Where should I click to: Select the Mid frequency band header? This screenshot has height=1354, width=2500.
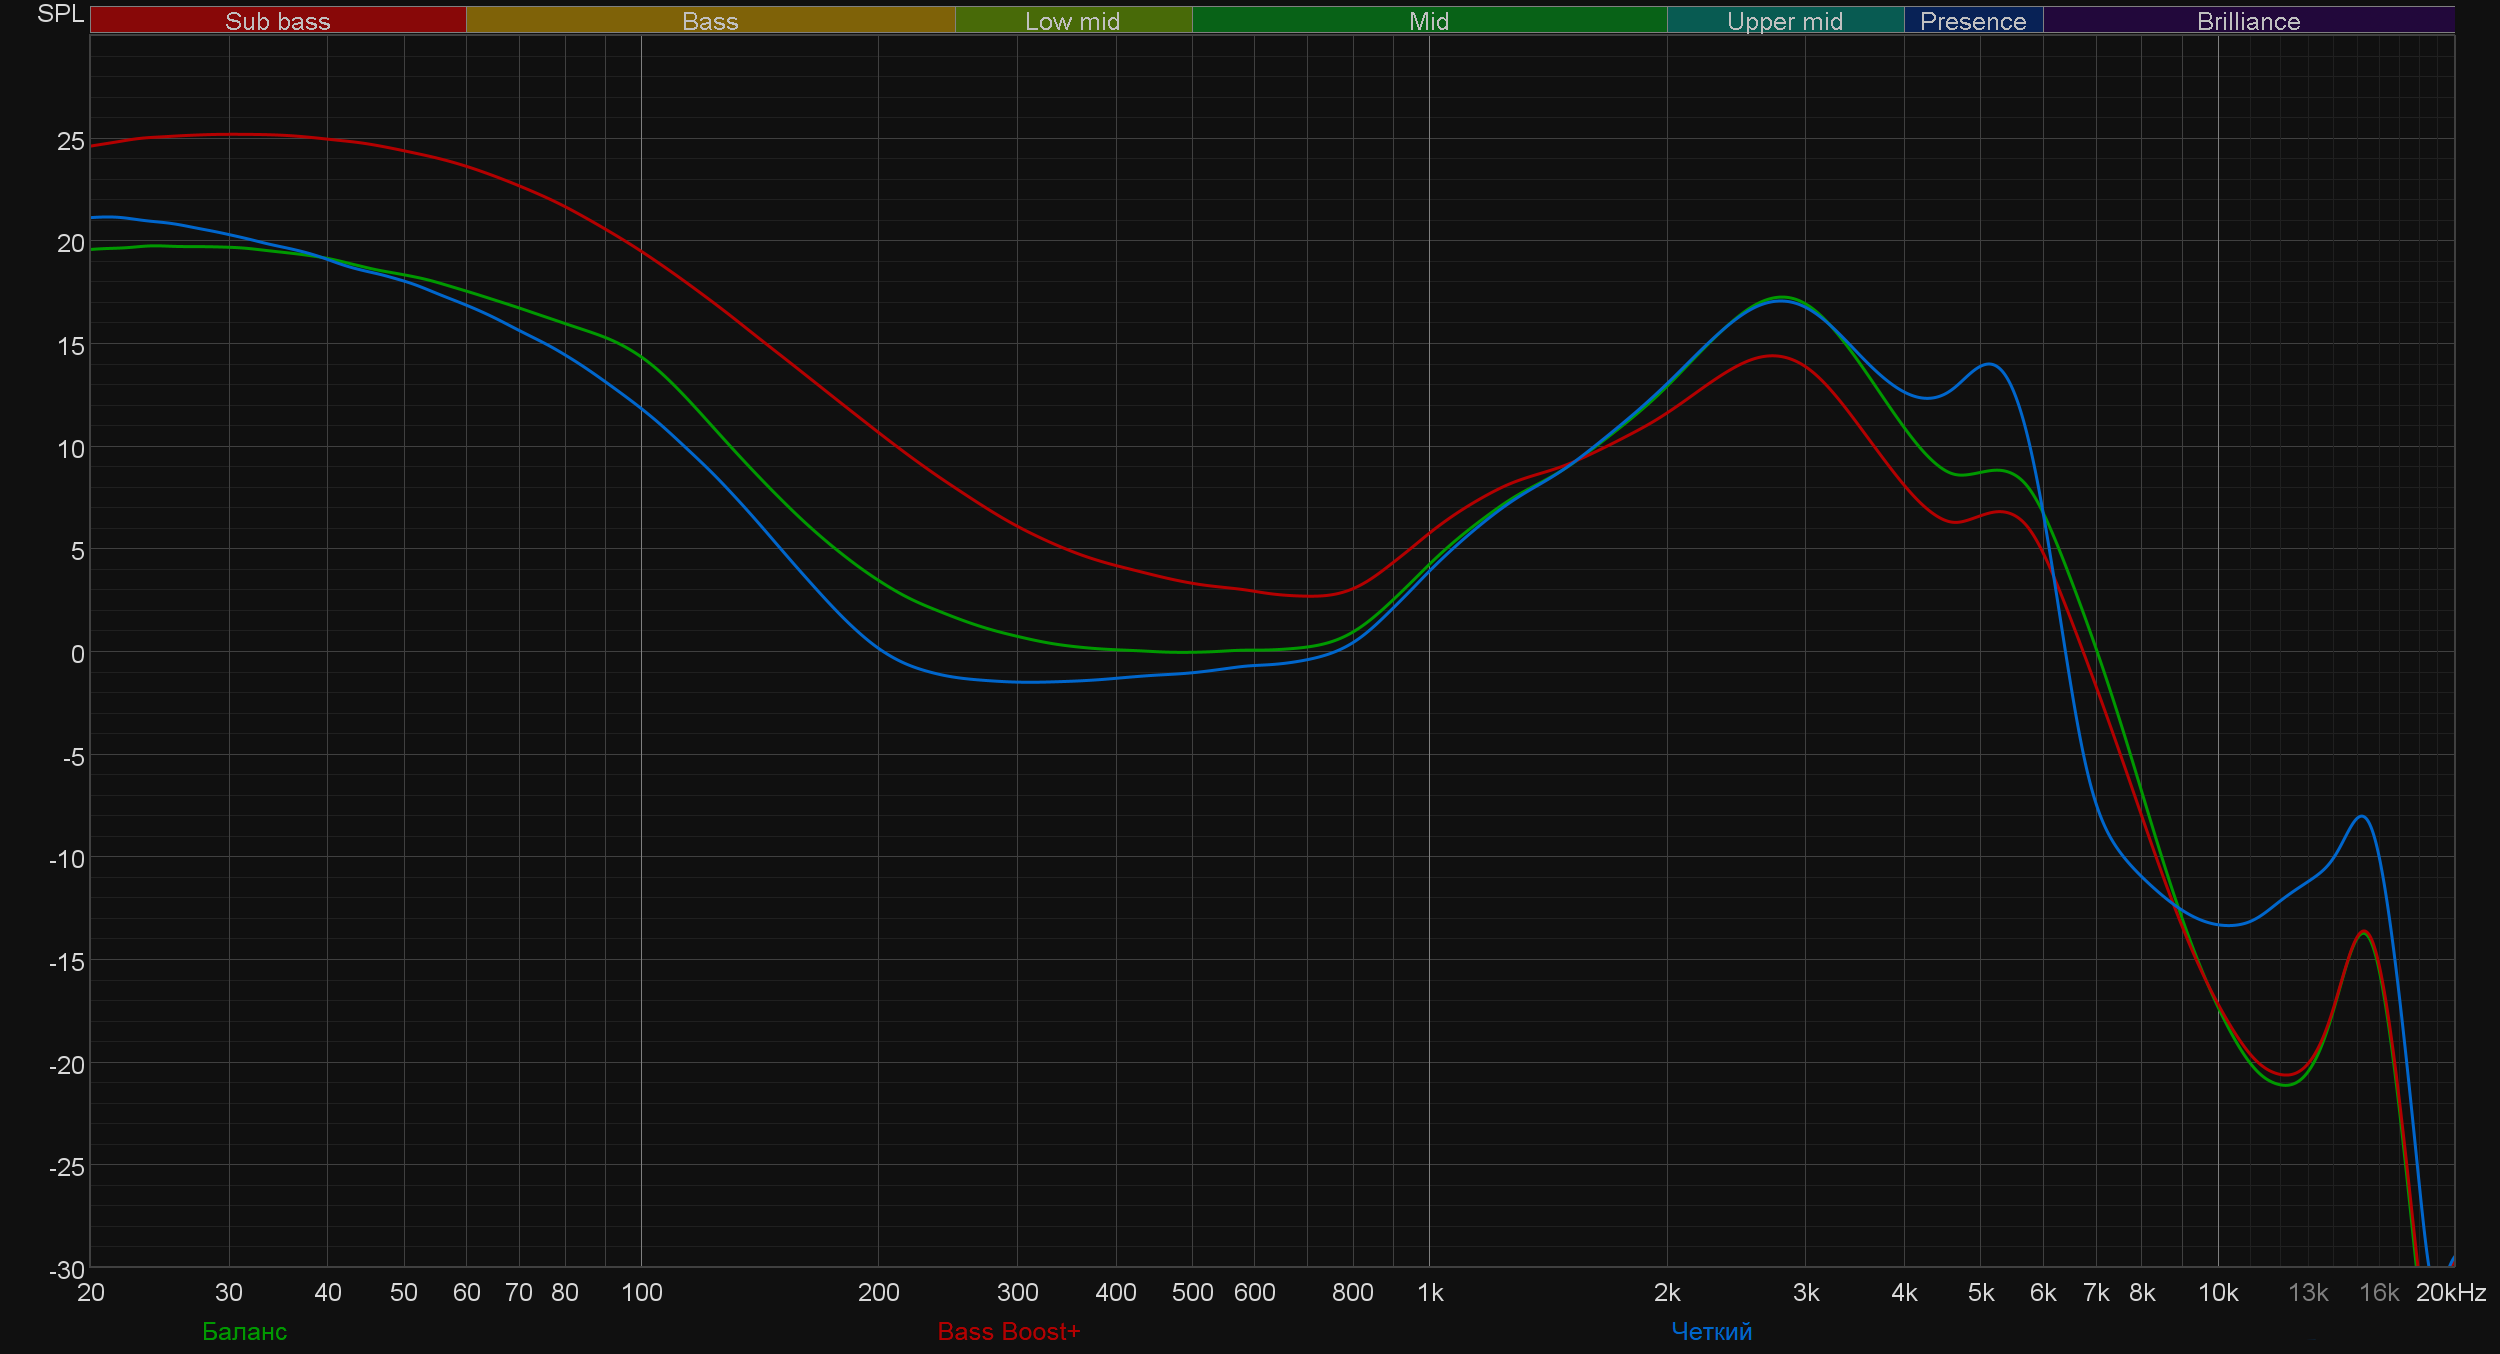(1428, 21)
